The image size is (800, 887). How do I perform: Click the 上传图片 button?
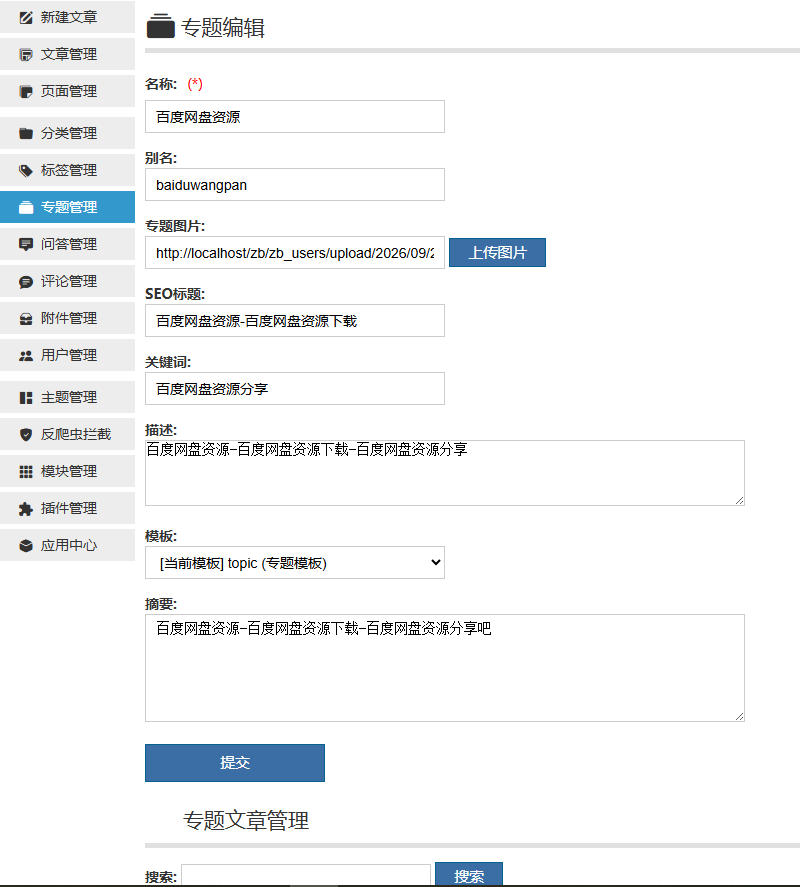pos(497,252)
